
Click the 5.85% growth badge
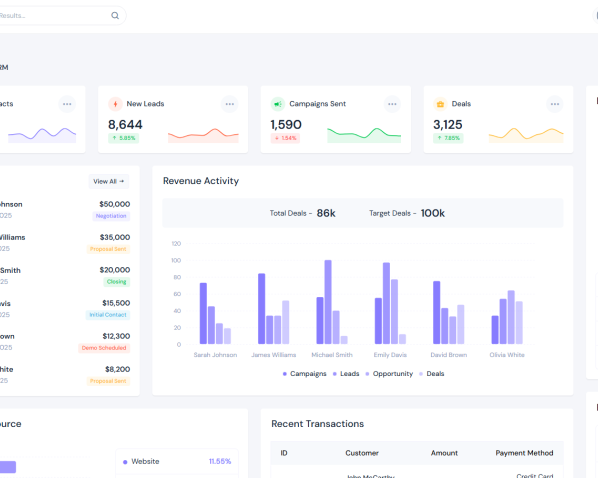click(124, 138)
